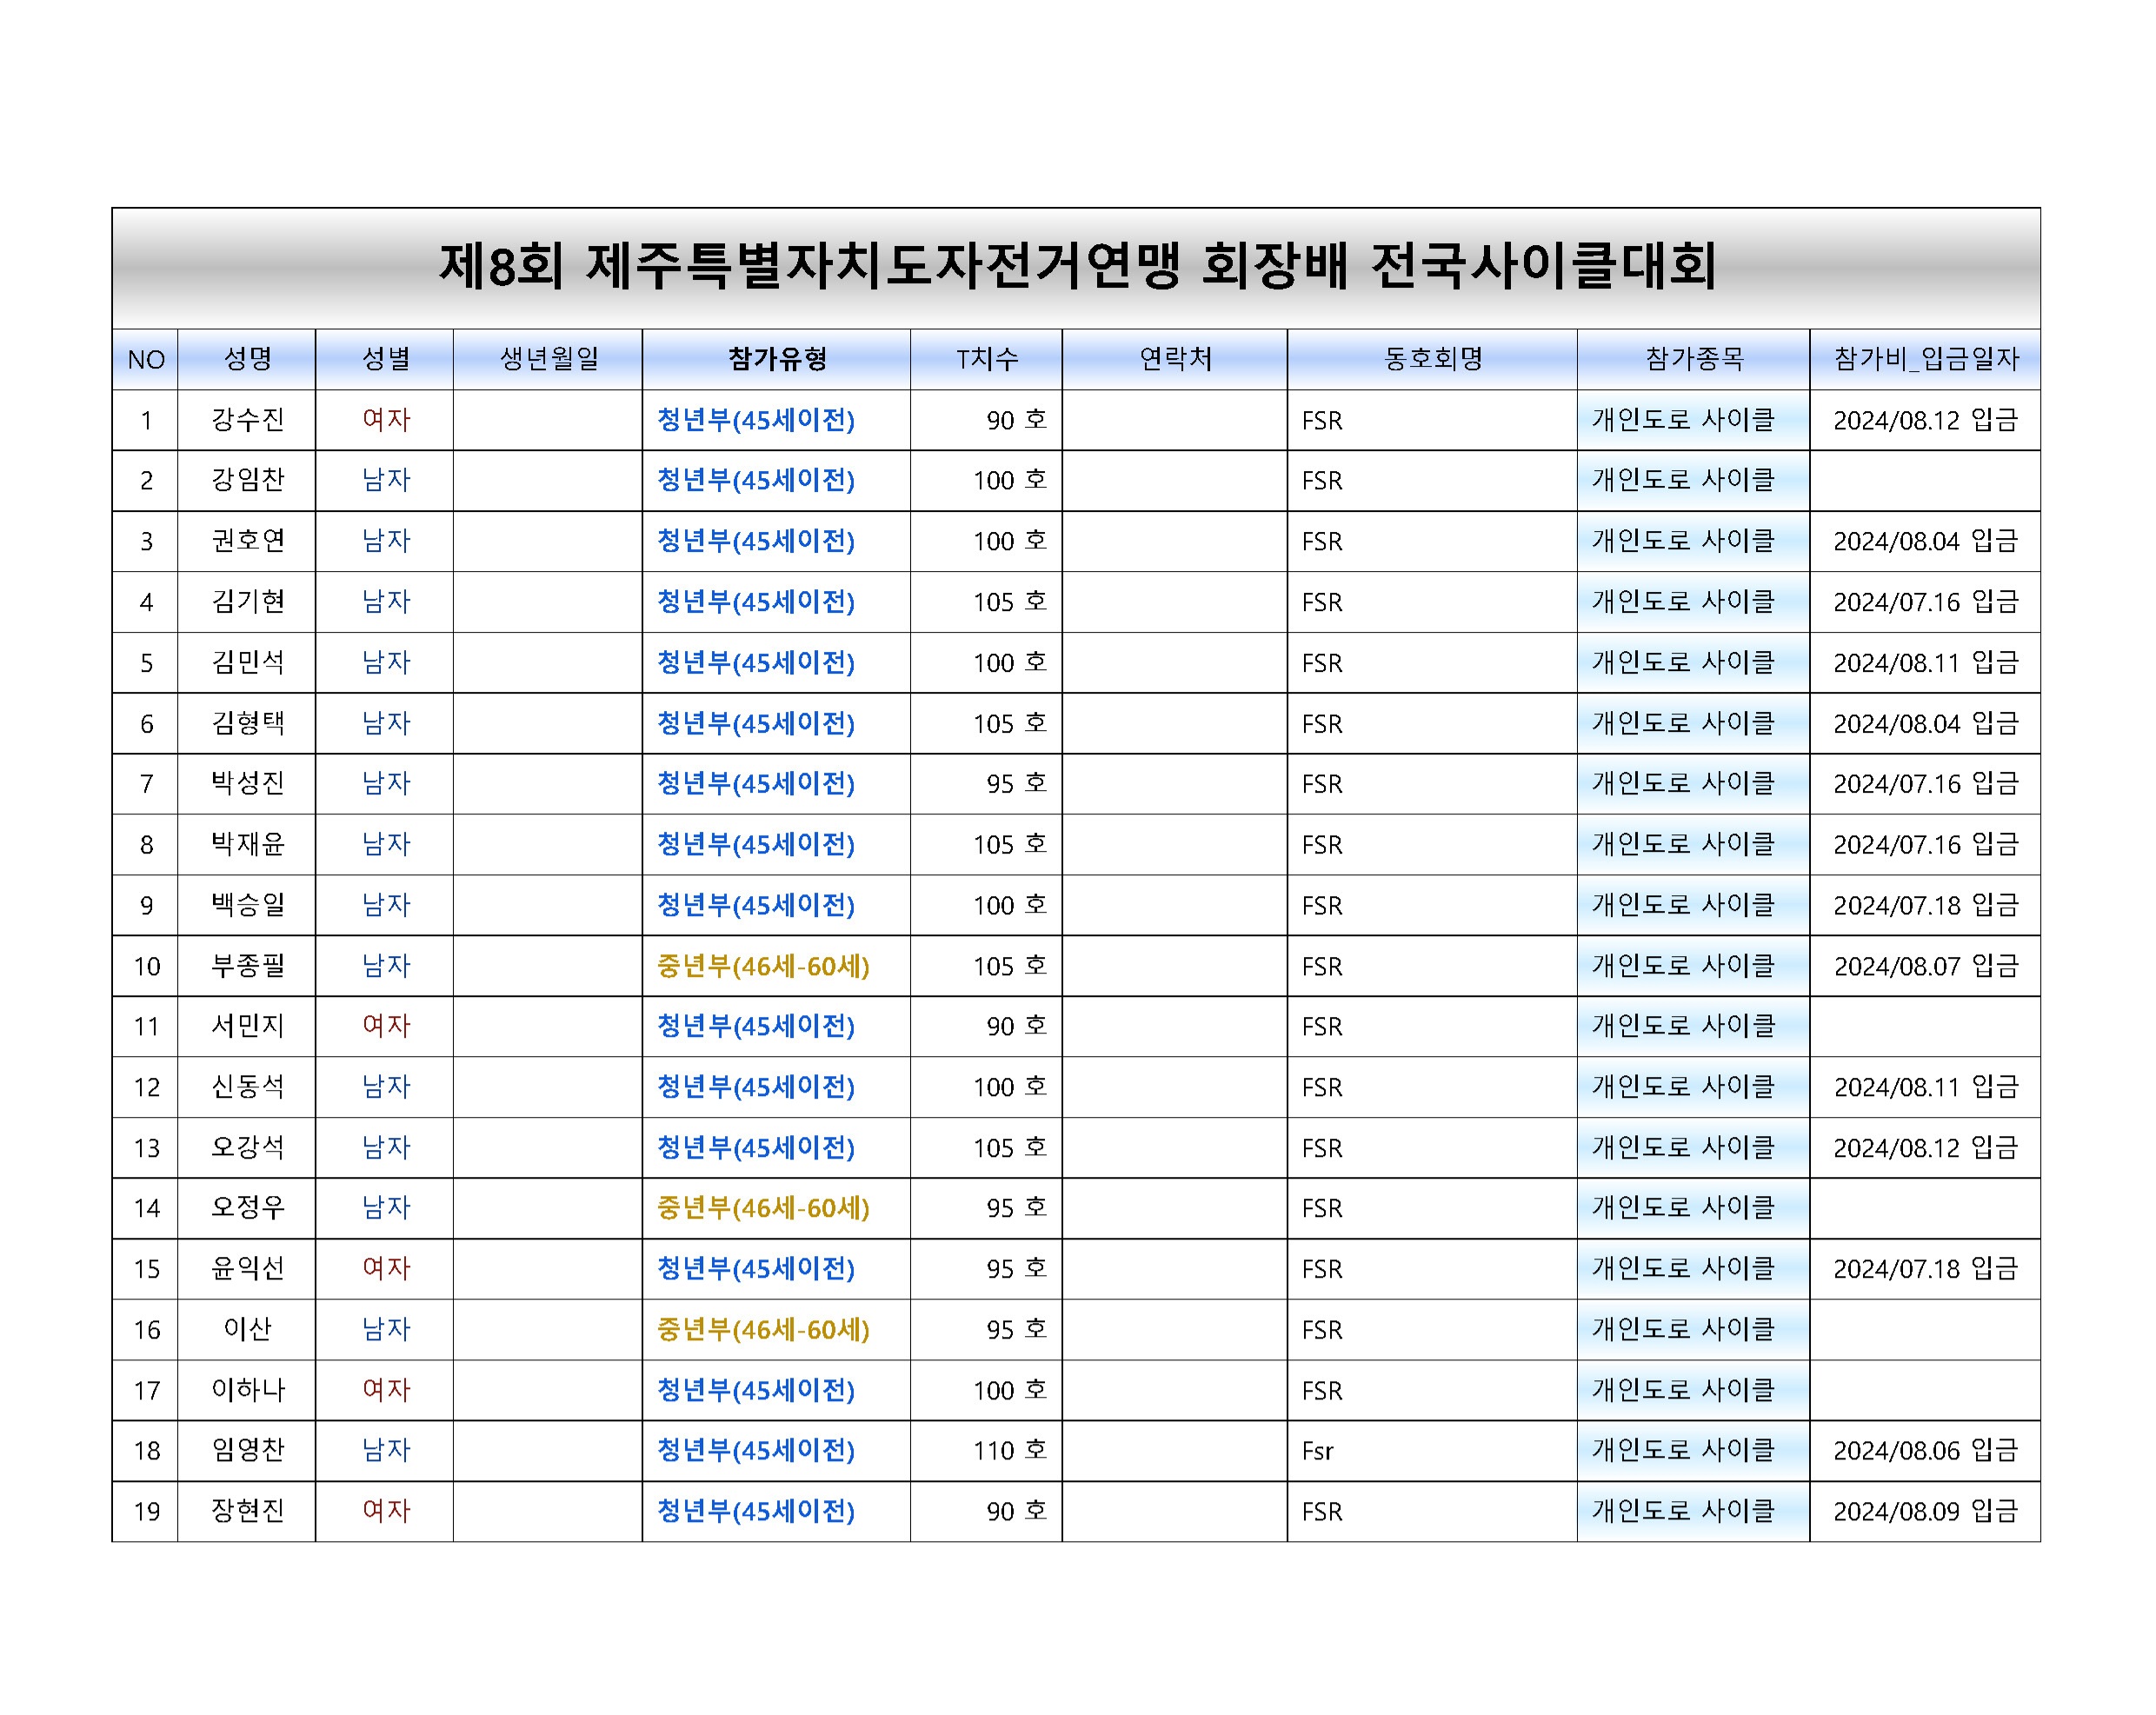Click the lowercase Fsr club cell

[x=1318, y=1452]
